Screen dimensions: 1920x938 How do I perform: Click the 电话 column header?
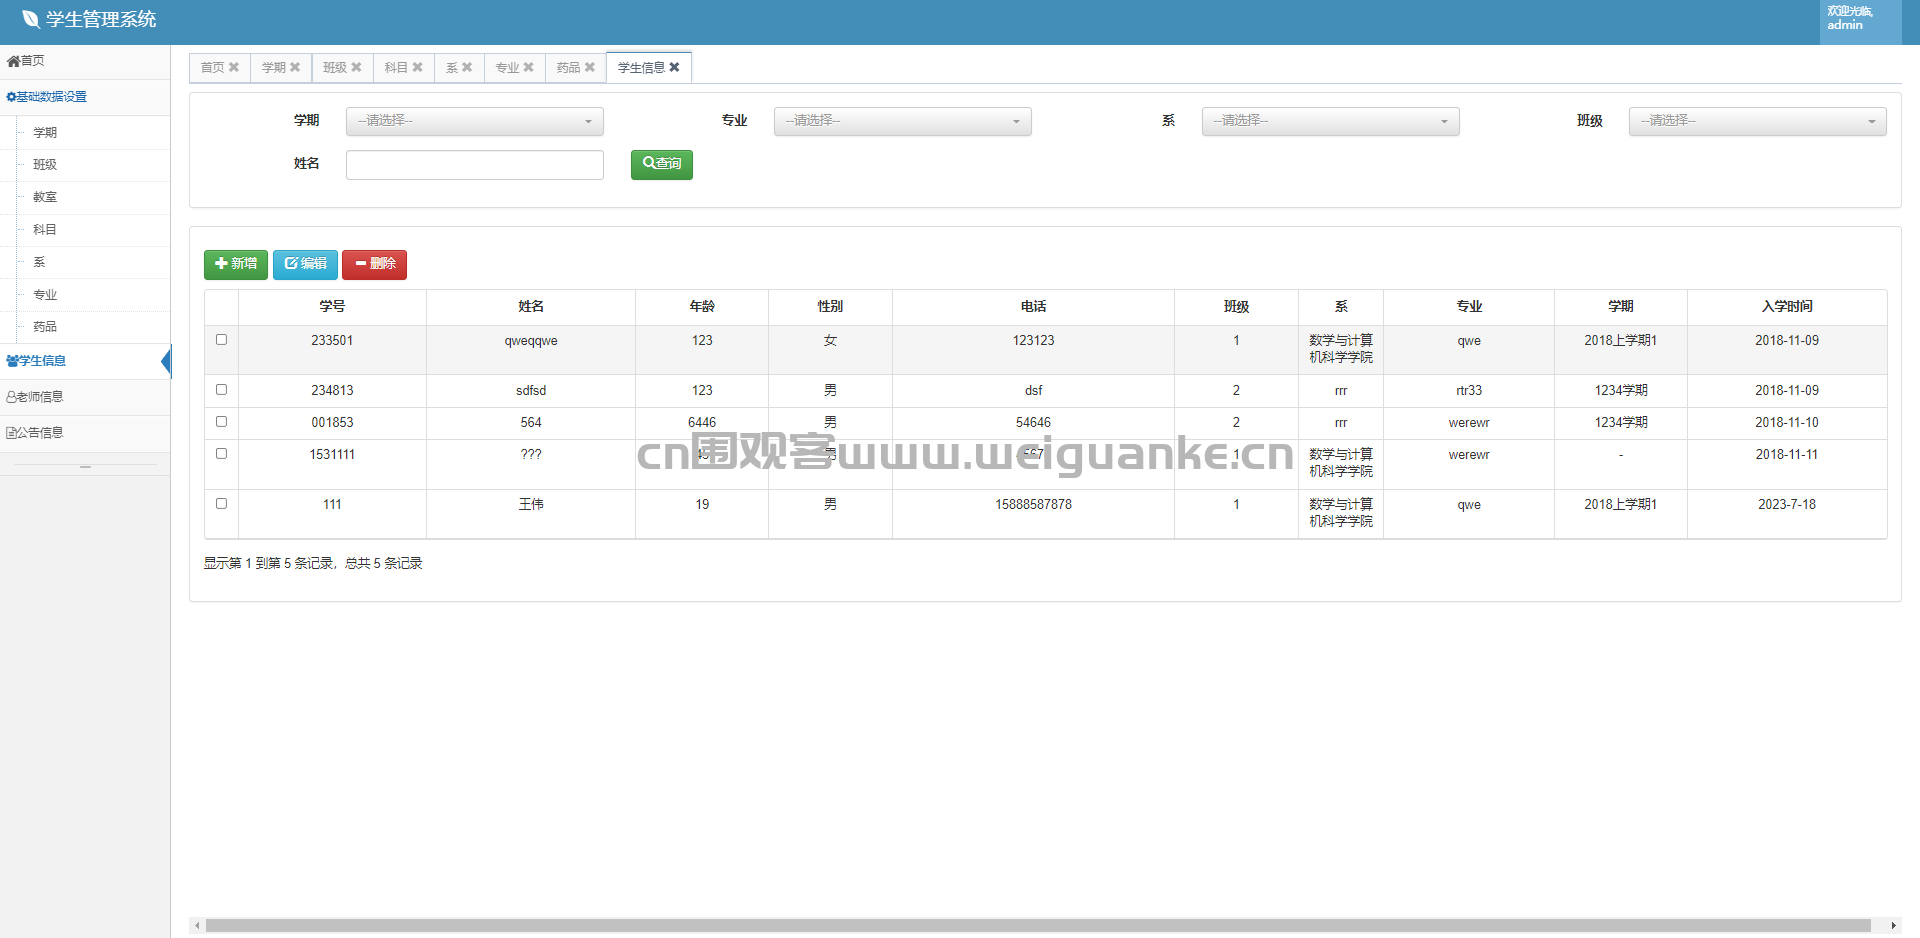1033,307
